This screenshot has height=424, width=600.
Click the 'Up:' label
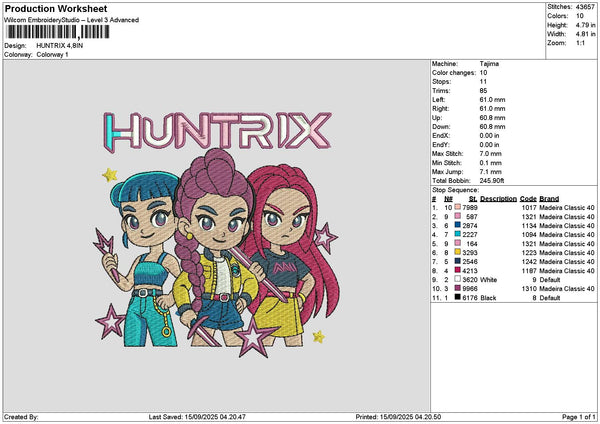pos(437,118)
